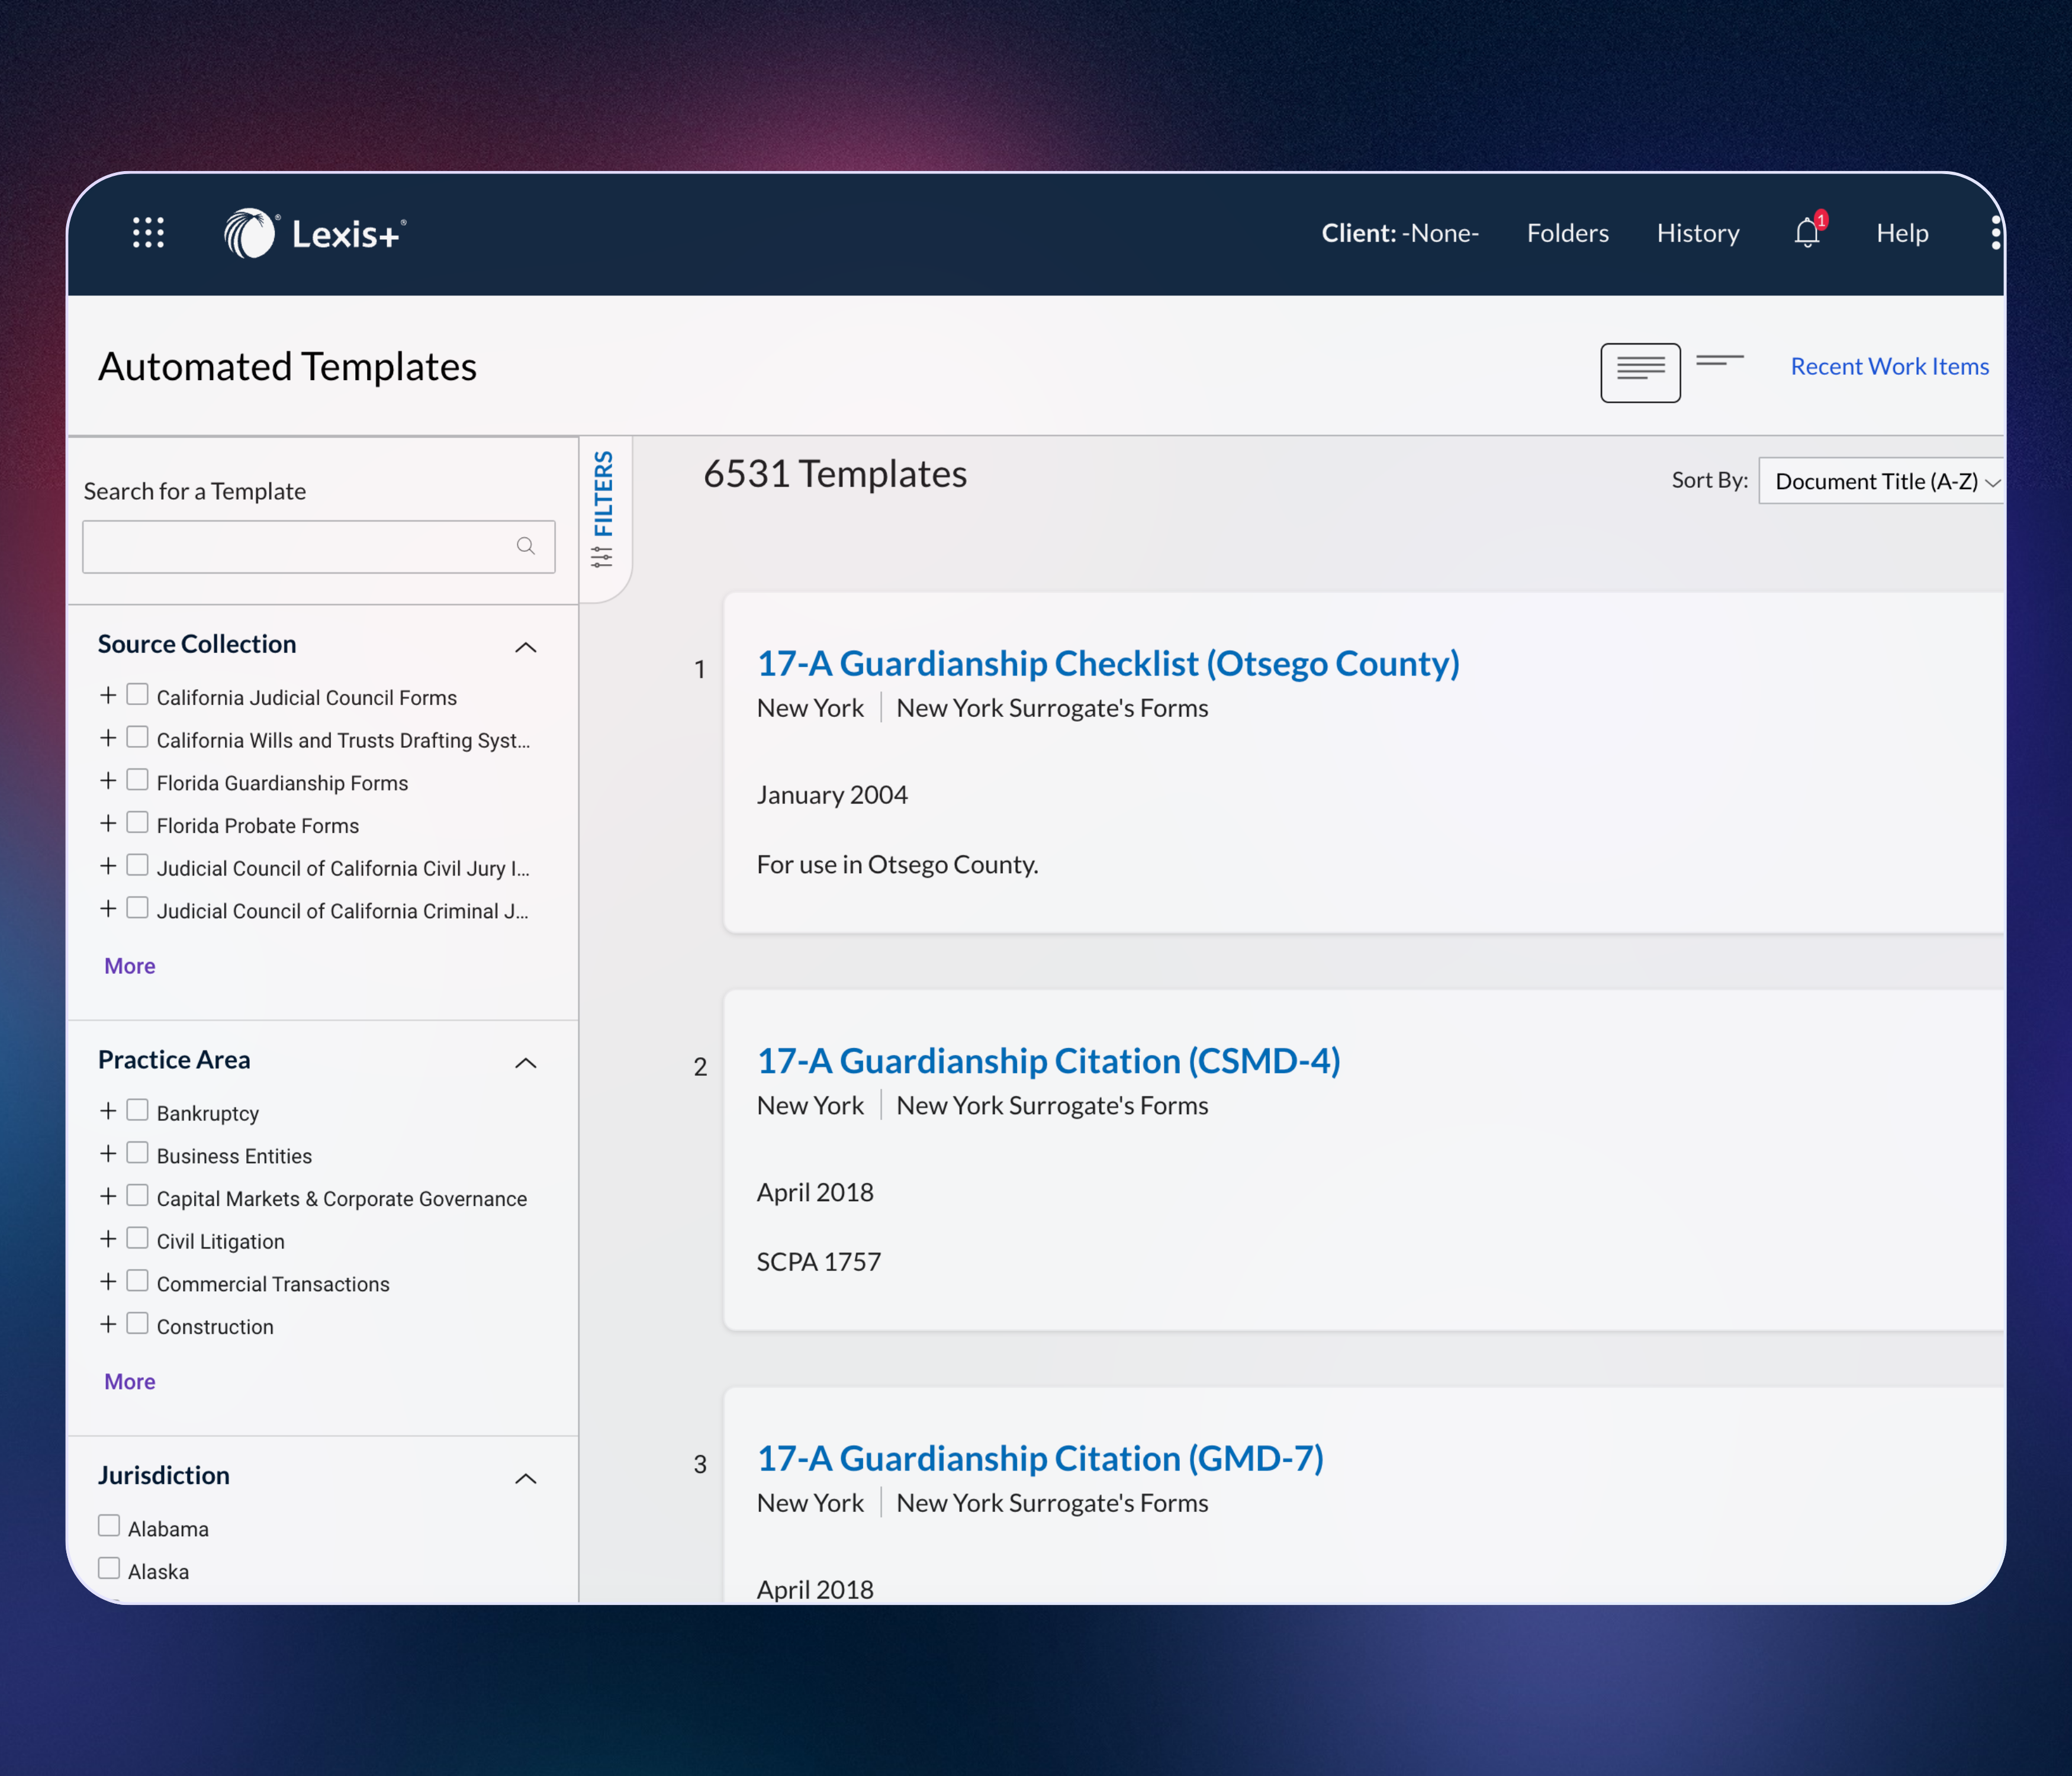2072x1776 pixels.
Task: Click 'For use in Otsego County.' description
Action: point(897,864)
